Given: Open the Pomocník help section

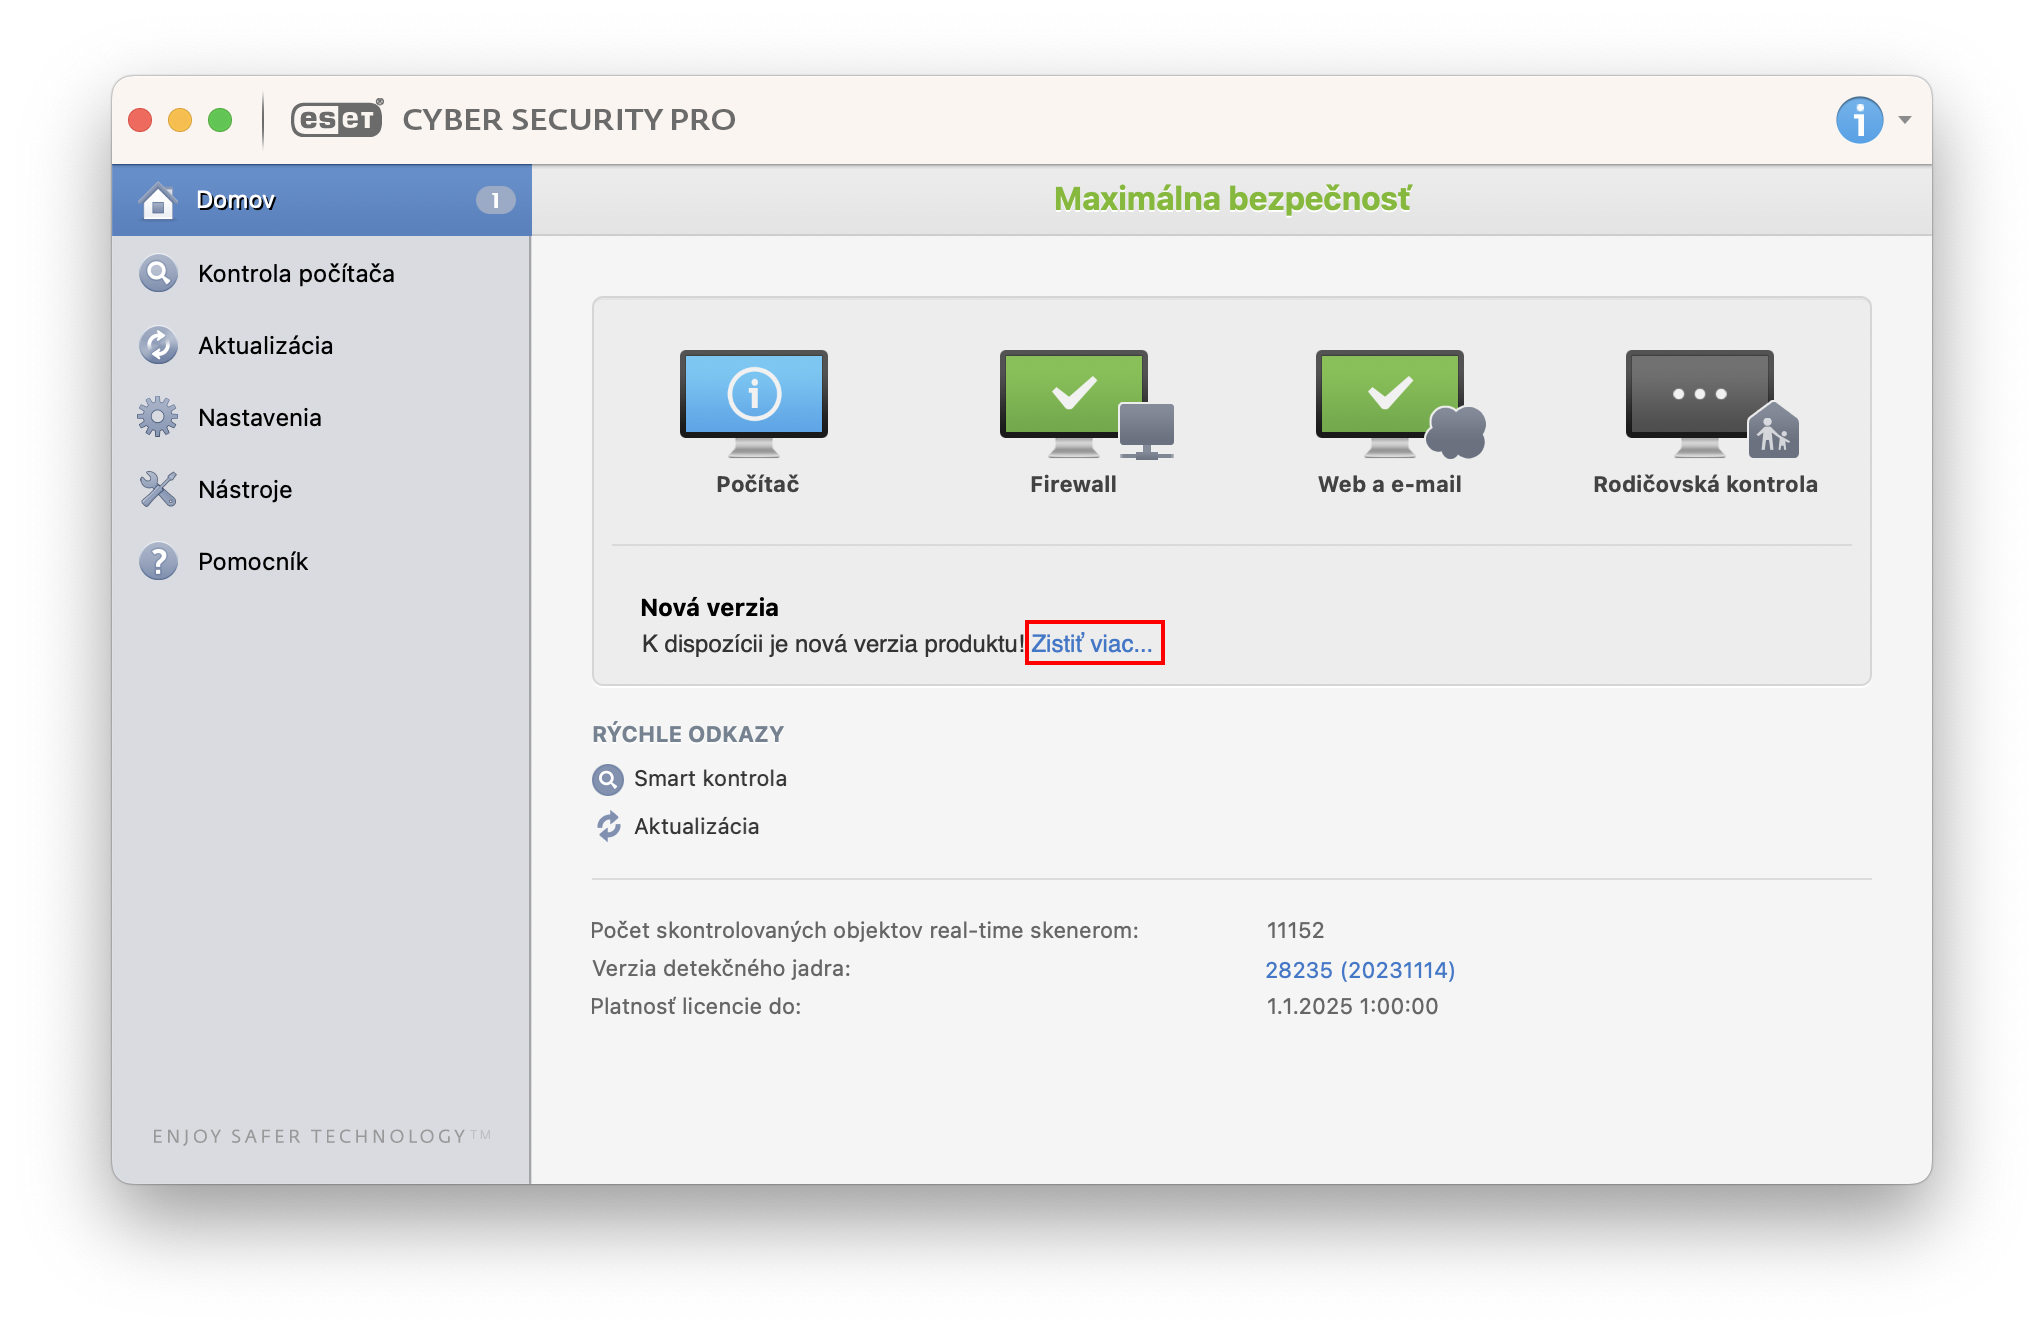Looking at the screenshot, I should click(x=252, y=562).
